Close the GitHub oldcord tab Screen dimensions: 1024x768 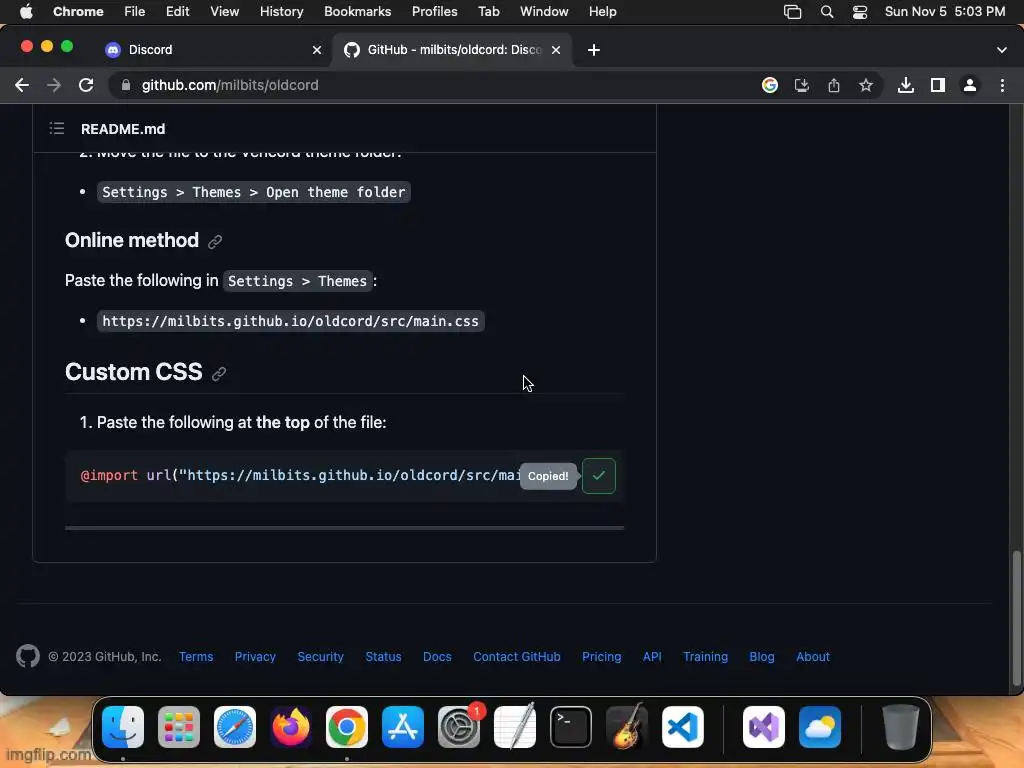click(x=556, y=50)
